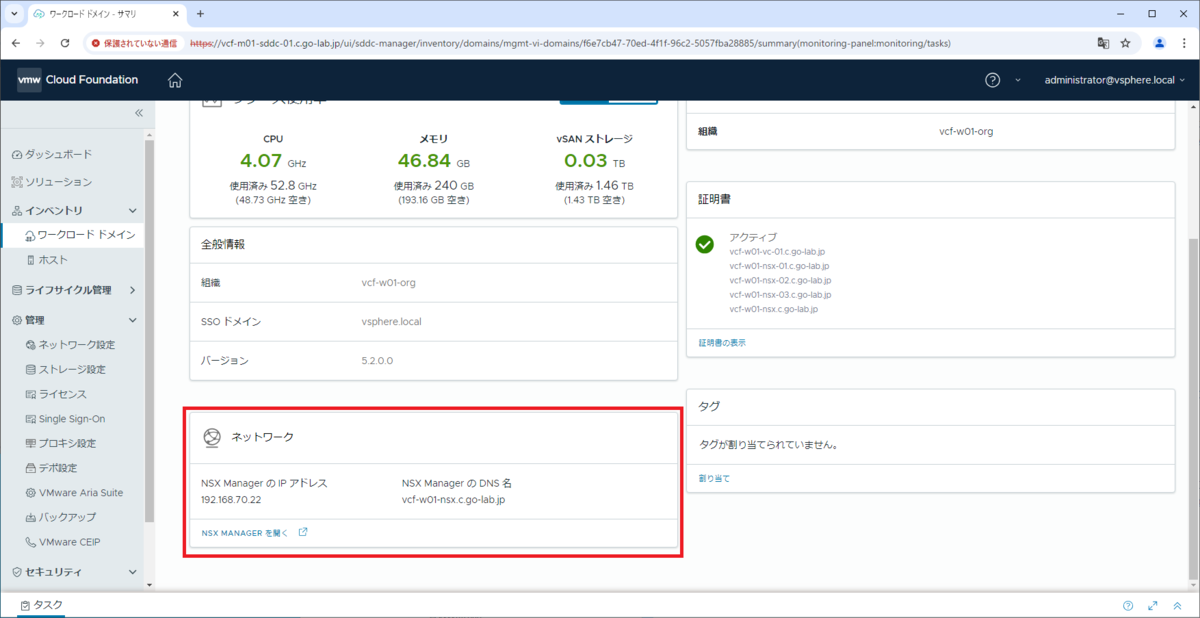Select the ワークロード ドメイン - サマリ browser tab

point(106,14)
